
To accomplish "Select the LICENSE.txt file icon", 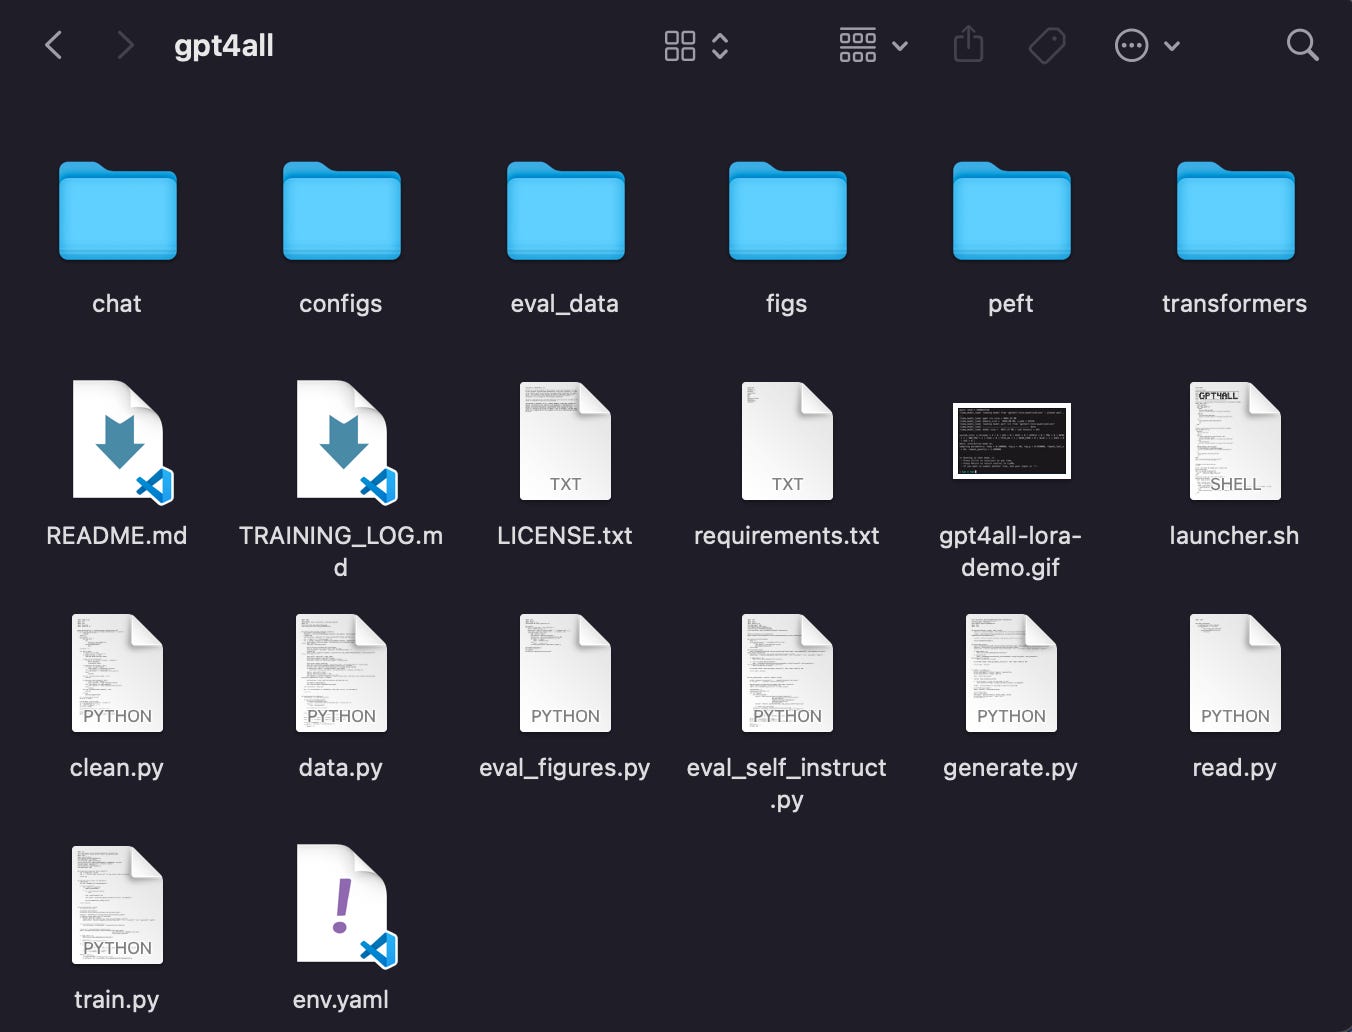I will 565,441.
